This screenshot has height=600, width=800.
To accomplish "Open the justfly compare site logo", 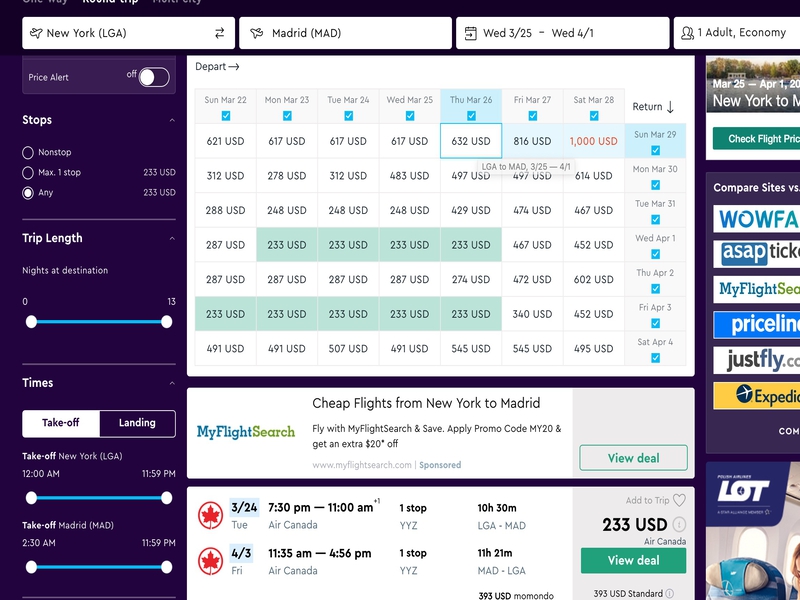I will (757, 360).
